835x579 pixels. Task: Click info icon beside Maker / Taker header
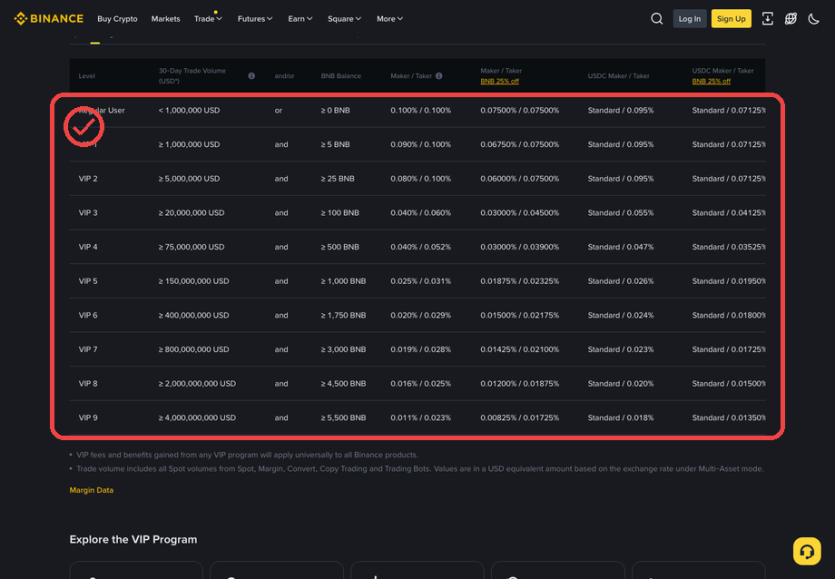coord(439,76)
